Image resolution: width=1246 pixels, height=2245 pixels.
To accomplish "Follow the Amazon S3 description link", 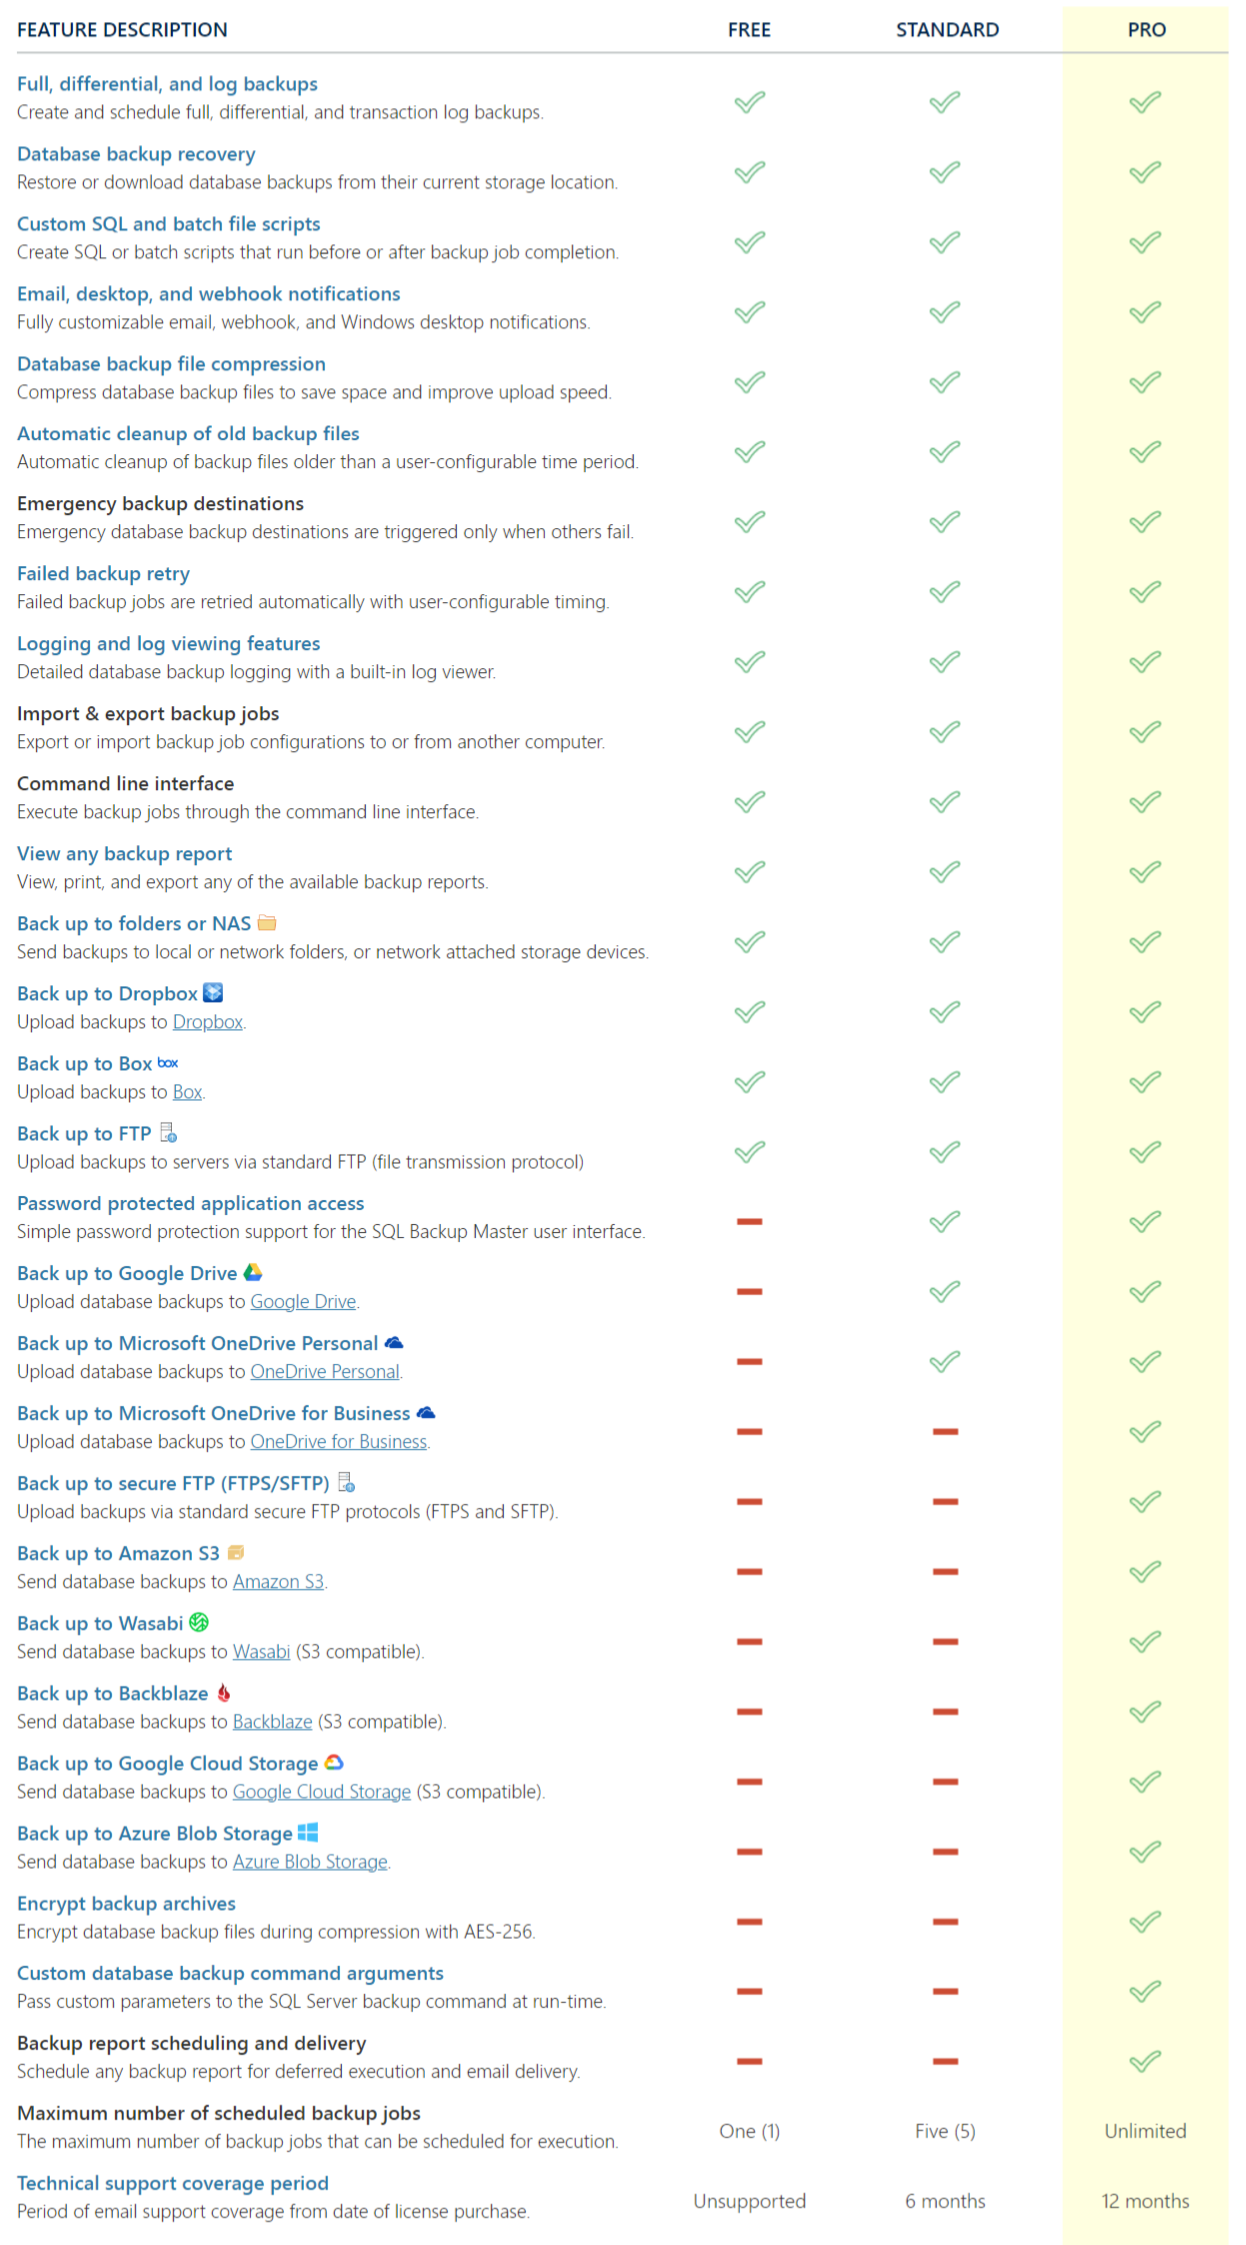I will (278, 1582).
